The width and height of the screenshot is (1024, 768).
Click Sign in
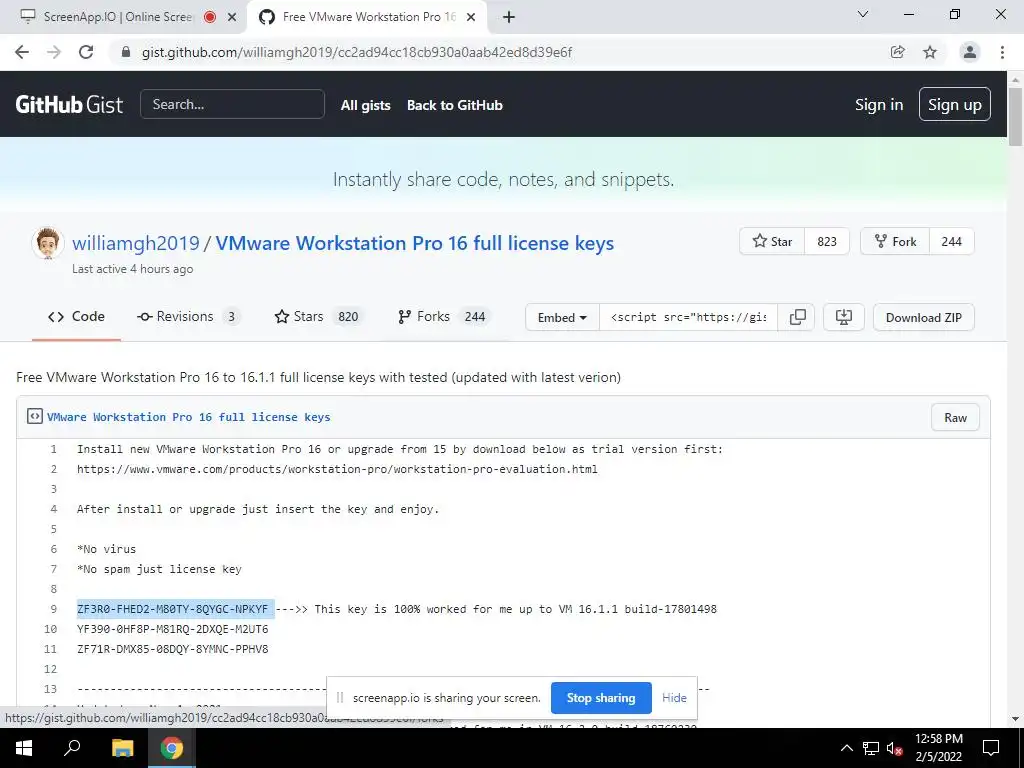(x=879, y=104)
